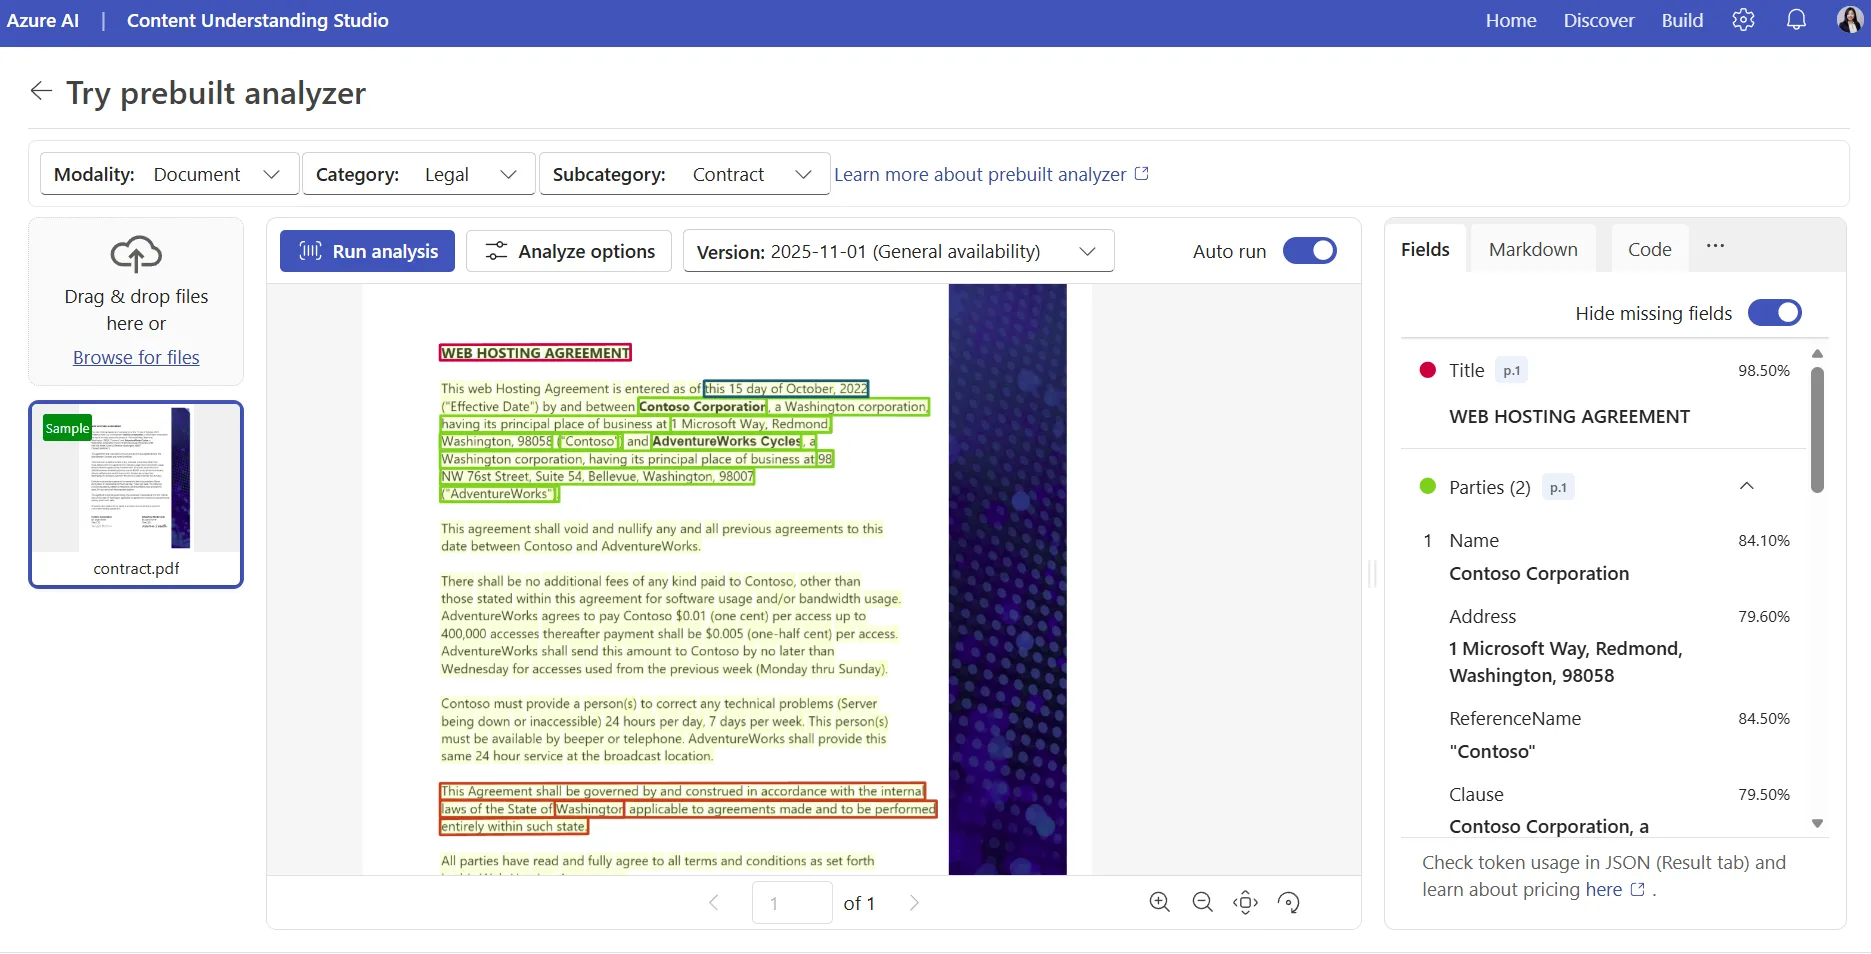Go to next page arrow

pyautogui.click(x=914, y=903)
